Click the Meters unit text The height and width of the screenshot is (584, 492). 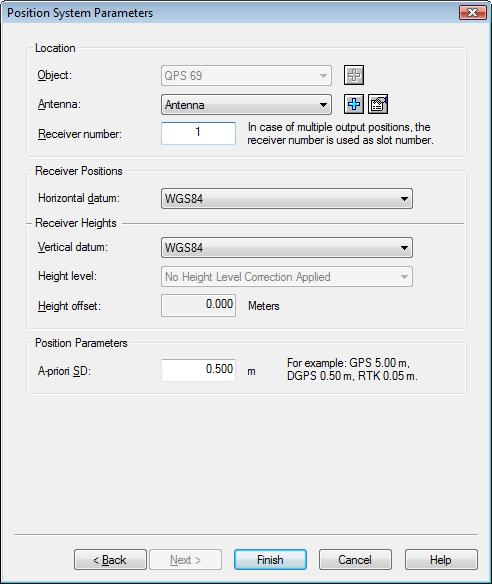(x=264, y=306)
